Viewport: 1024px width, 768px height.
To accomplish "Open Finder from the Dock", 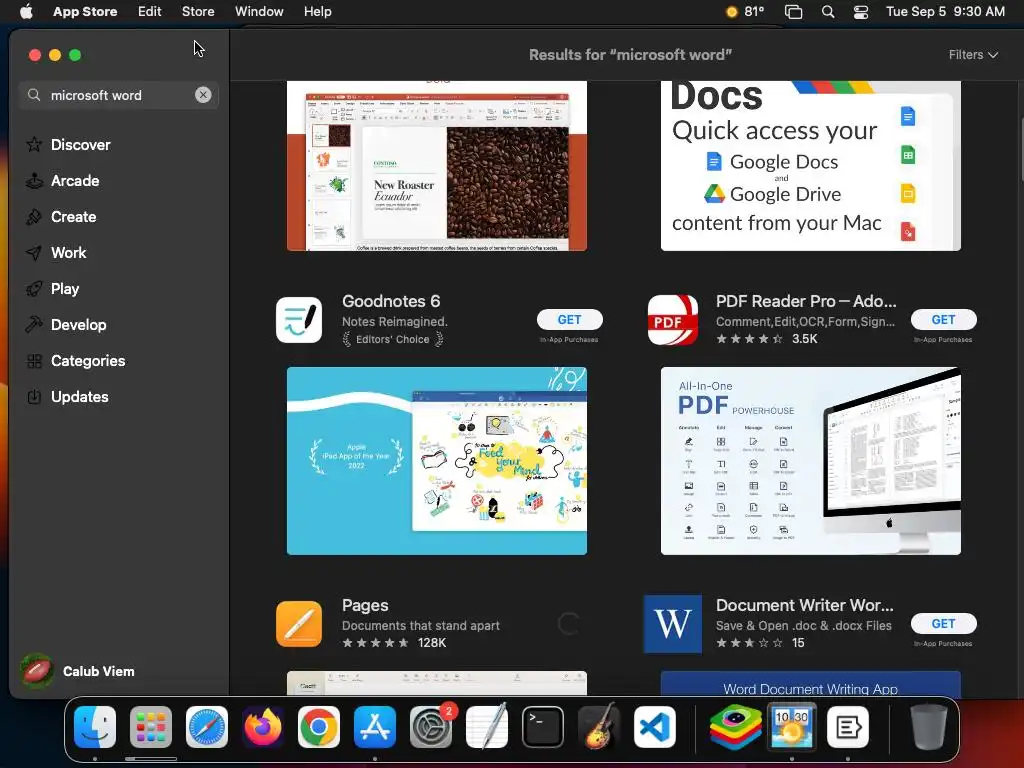I will click(x=95, y=727).
